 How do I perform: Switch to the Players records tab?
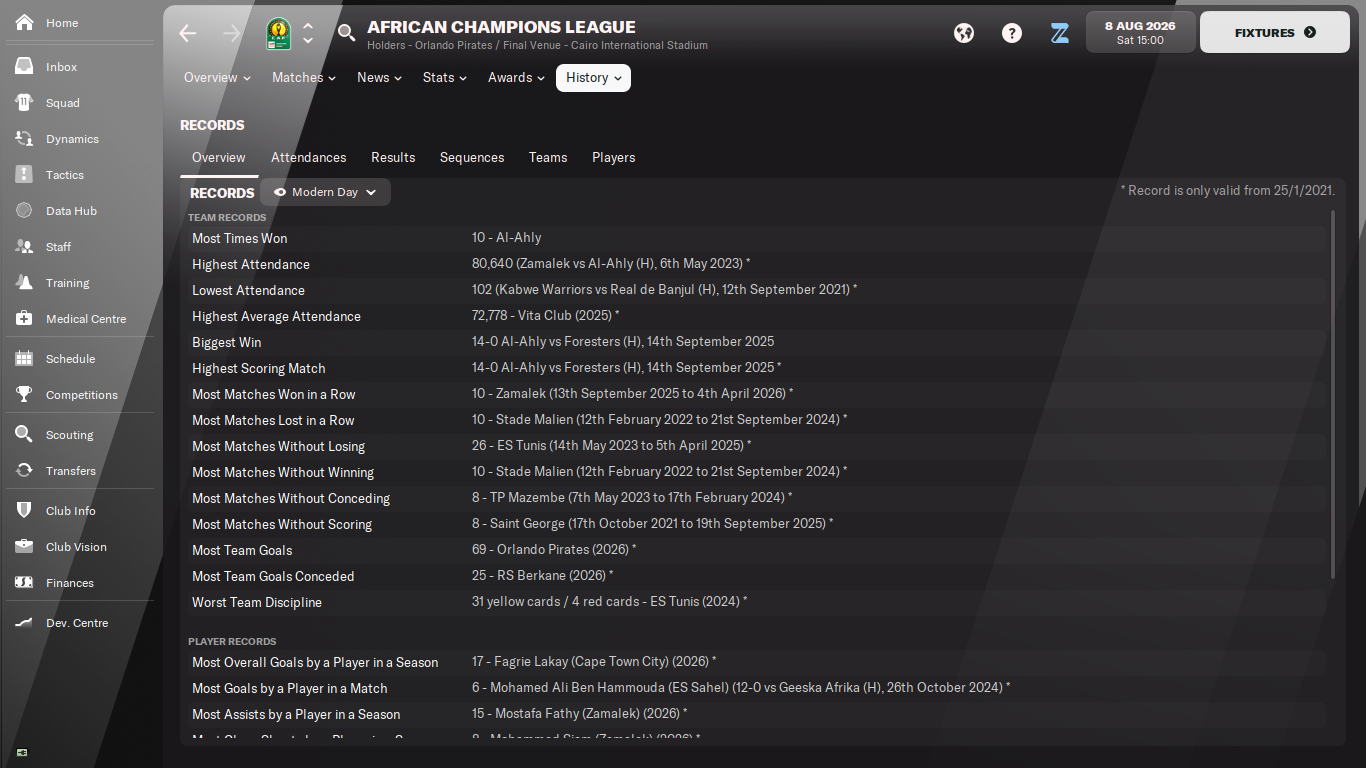click(x=613, y=158)
